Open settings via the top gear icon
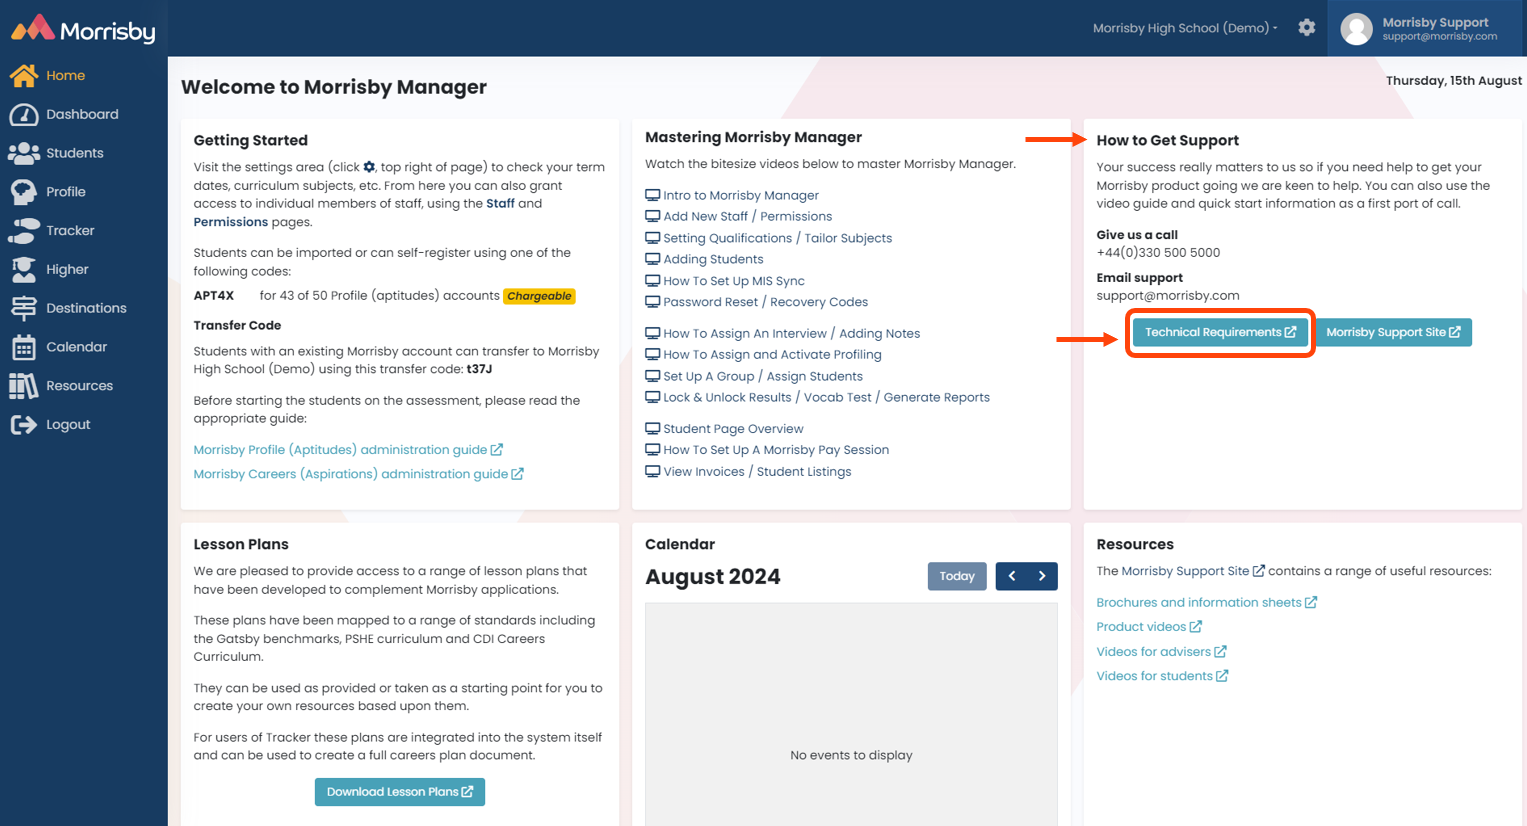Screen dimensions: 1527x826 1307,28
